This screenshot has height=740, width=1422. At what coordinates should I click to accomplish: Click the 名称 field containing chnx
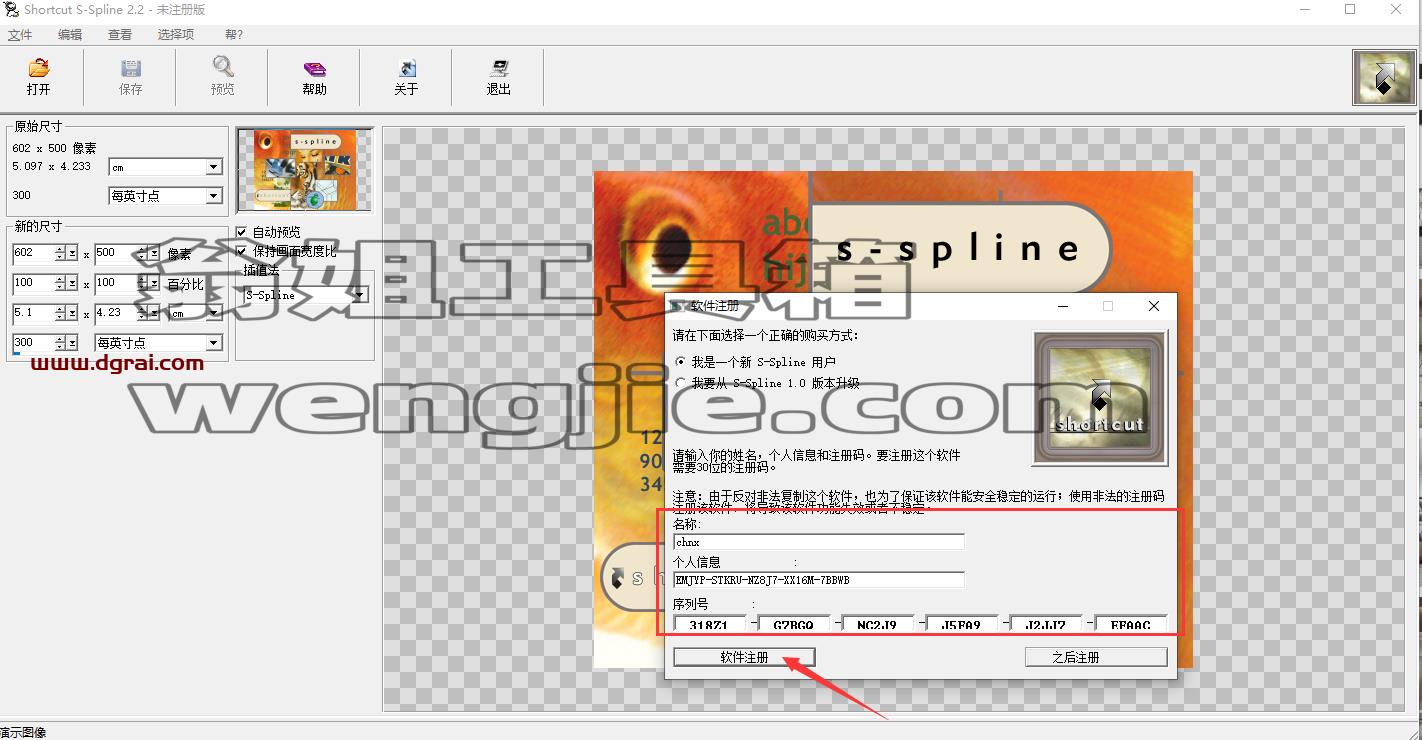tap(819, 542)
